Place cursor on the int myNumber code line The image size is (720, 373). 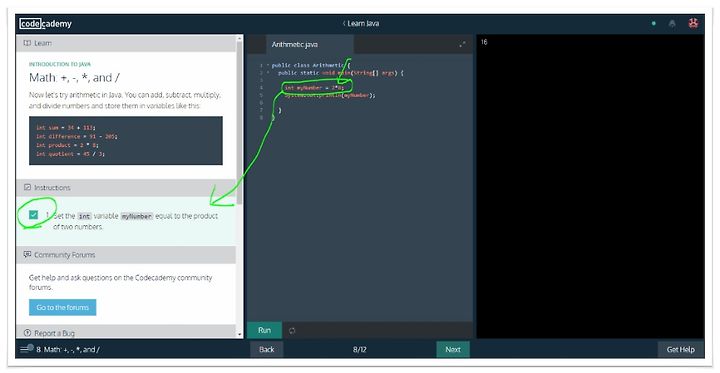(314, 87)
